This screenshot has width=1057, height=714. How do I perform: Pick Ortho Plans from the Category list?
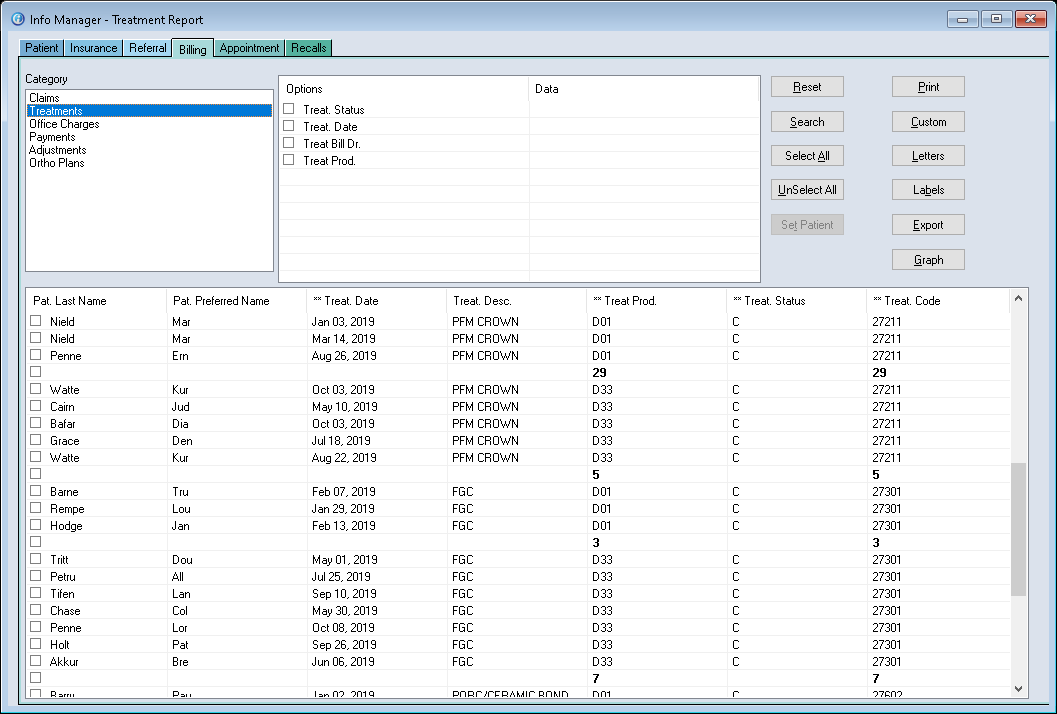coord(56,163)
